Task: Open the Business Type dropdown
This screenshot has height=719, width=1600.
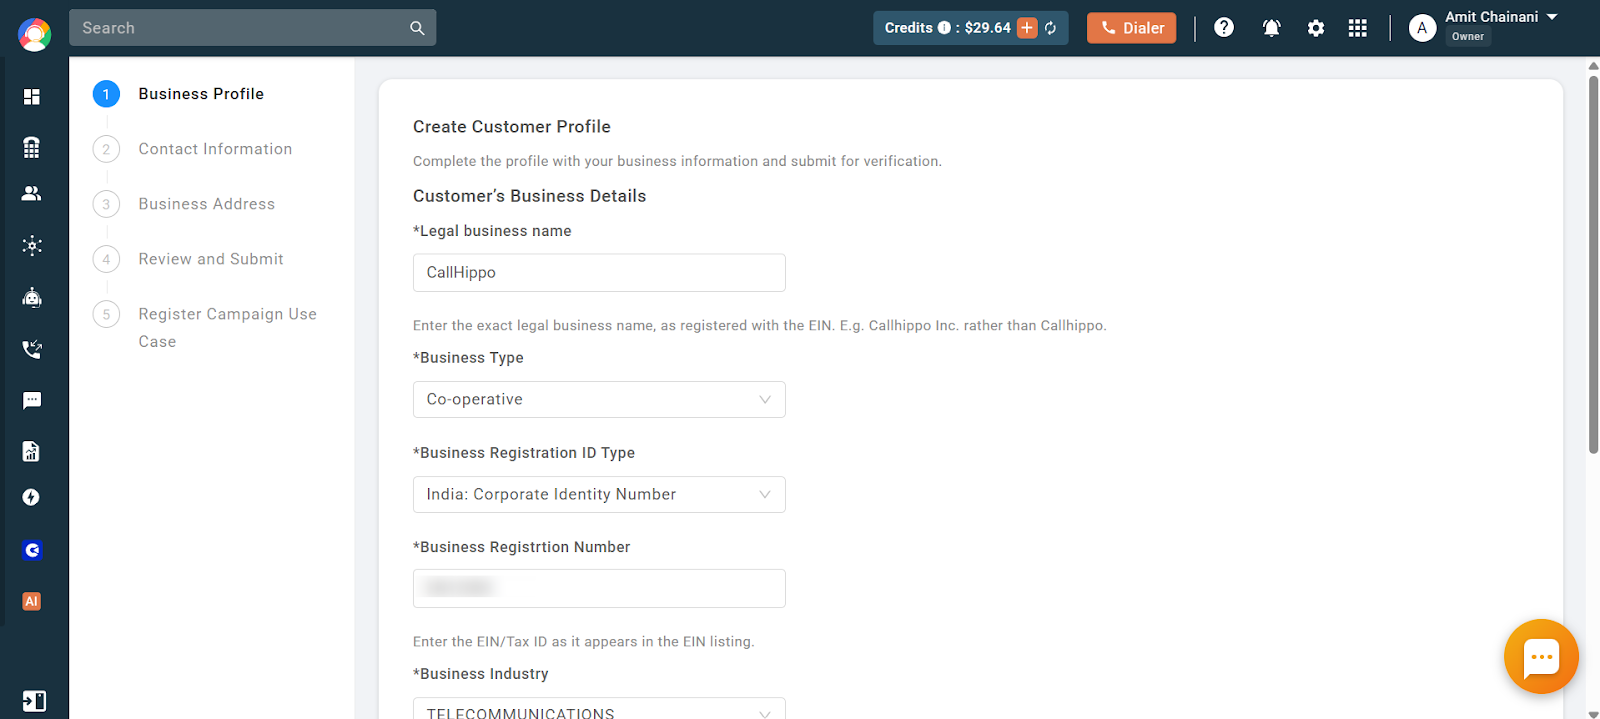Action: pyautogui.click(x=599, y=399)
